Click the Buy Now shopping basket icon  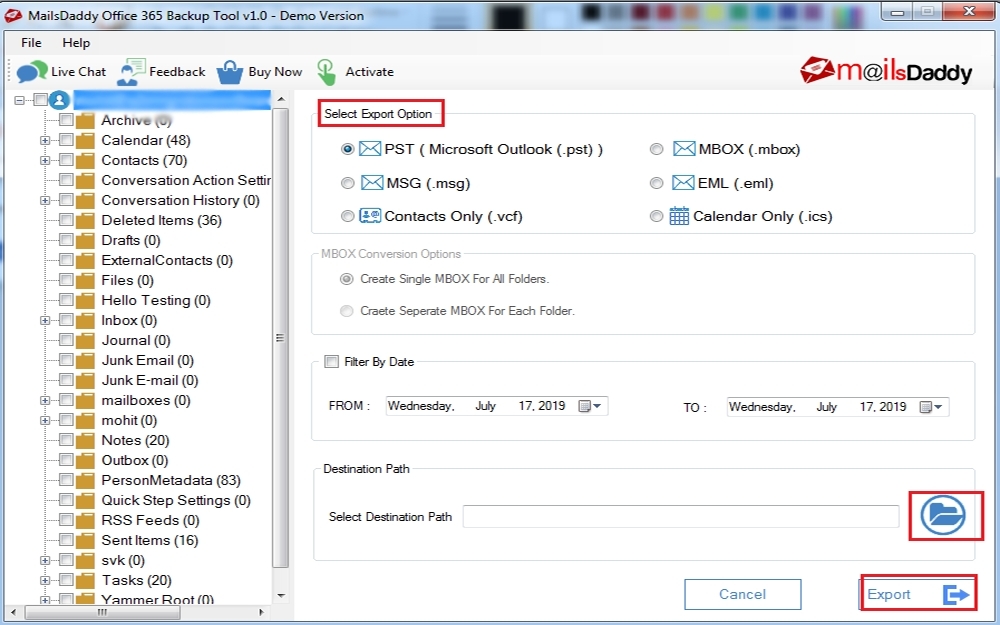point(230,71)
